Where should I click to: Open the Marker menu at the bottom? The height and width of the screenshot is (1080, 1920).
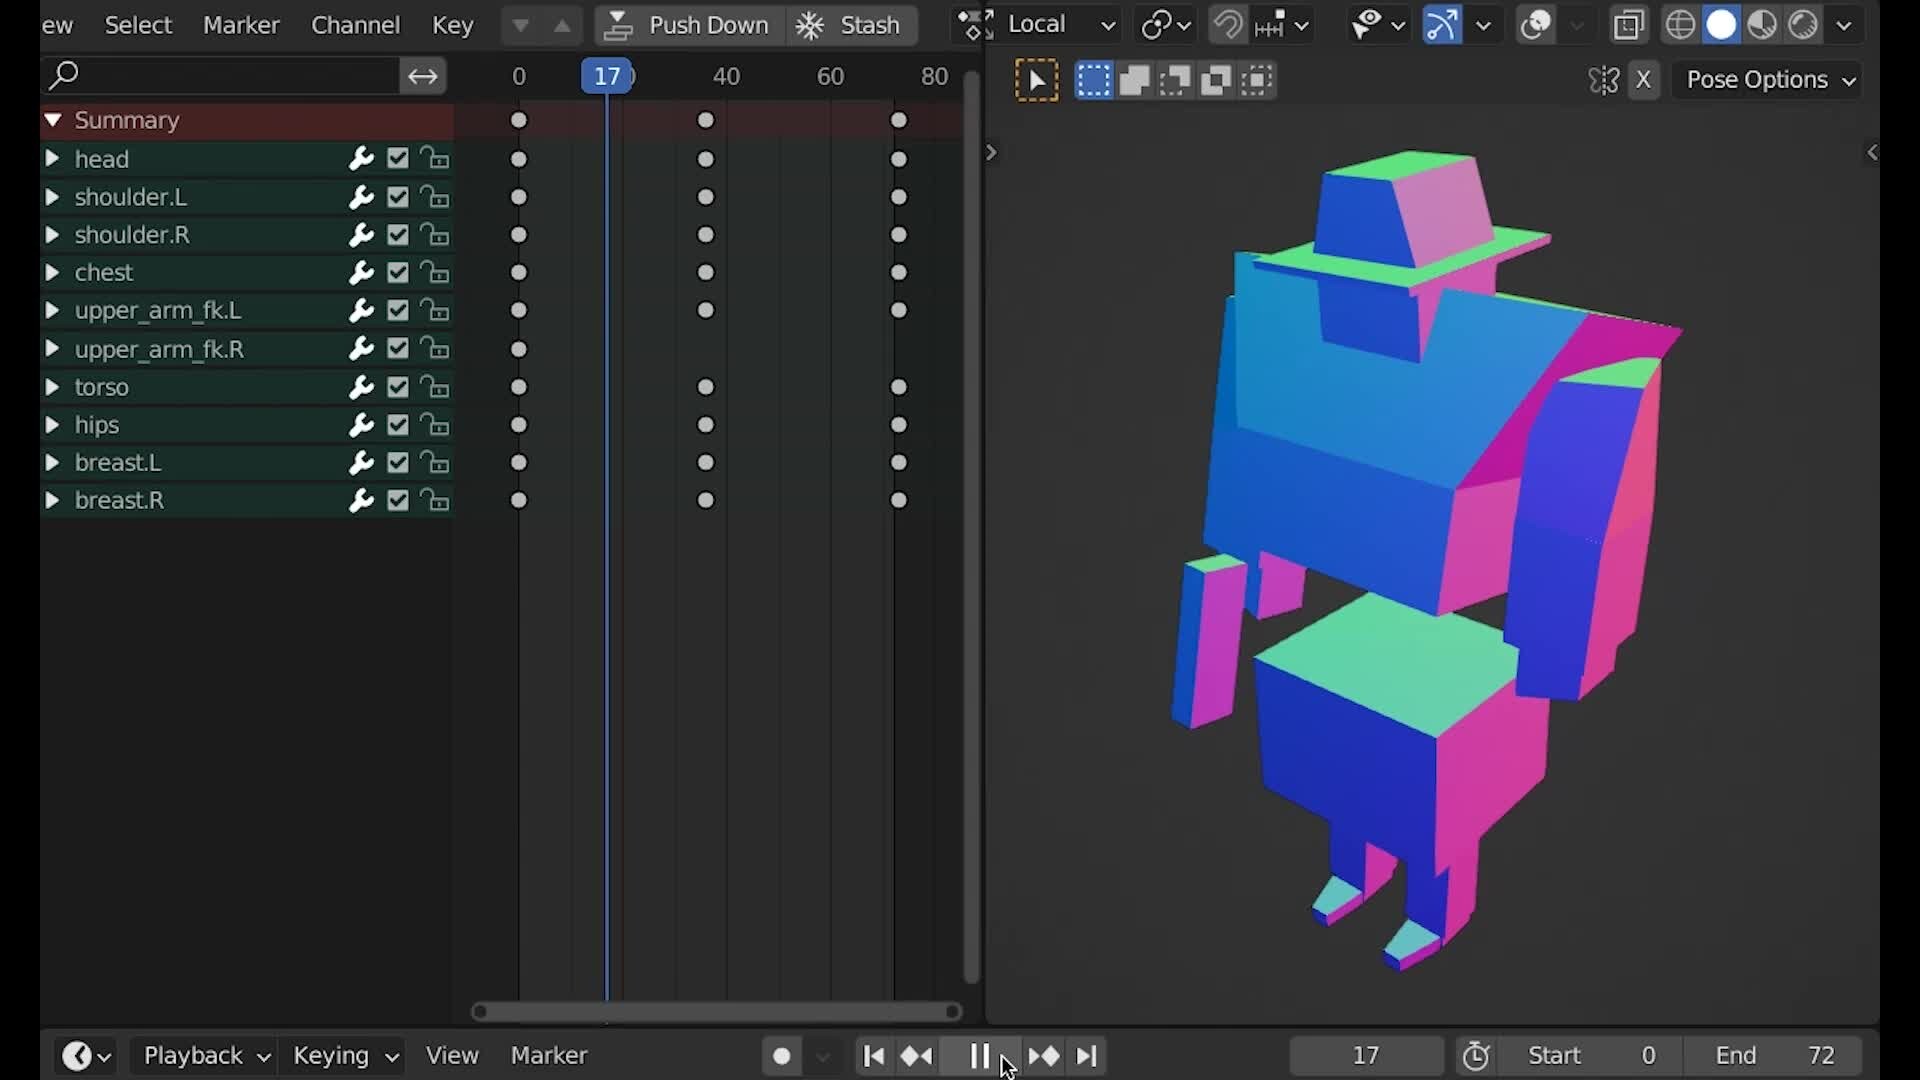pos(548,1055)
